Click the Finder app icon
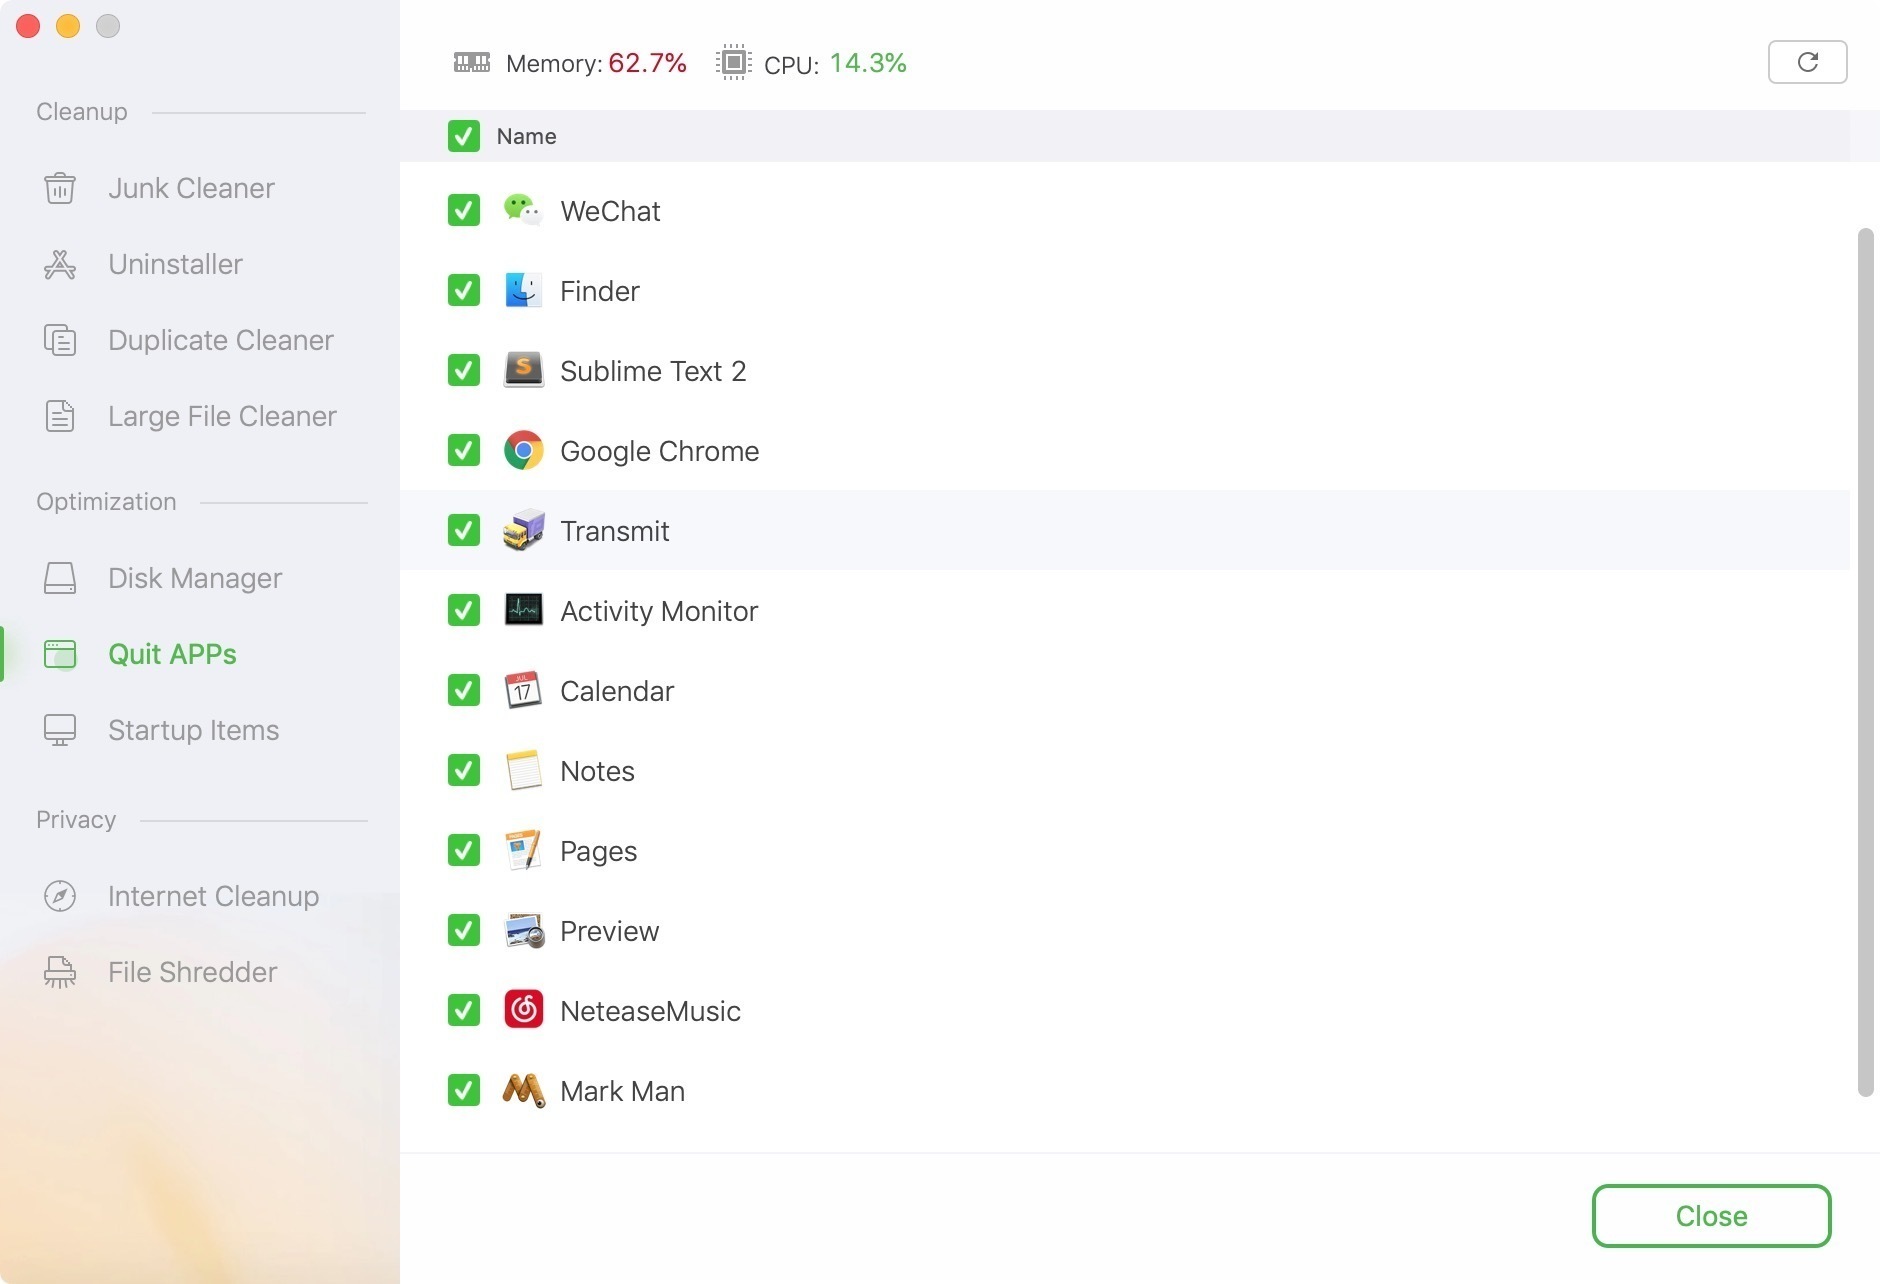1880x1284 pixels. pos(523,290)
